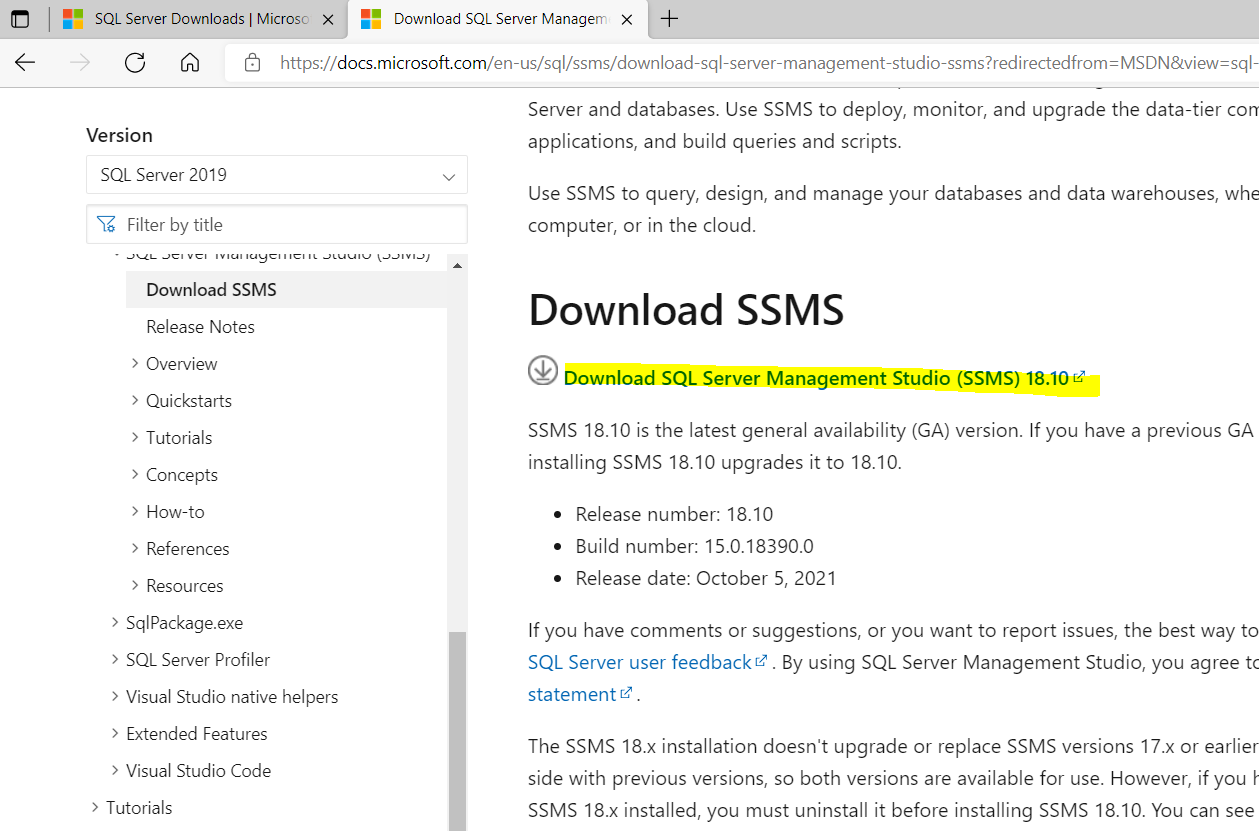Viewport: 1259px width, 831px height.
Task: Go back to the previous page
Action: pyautogui.click(x=25, y=62)
